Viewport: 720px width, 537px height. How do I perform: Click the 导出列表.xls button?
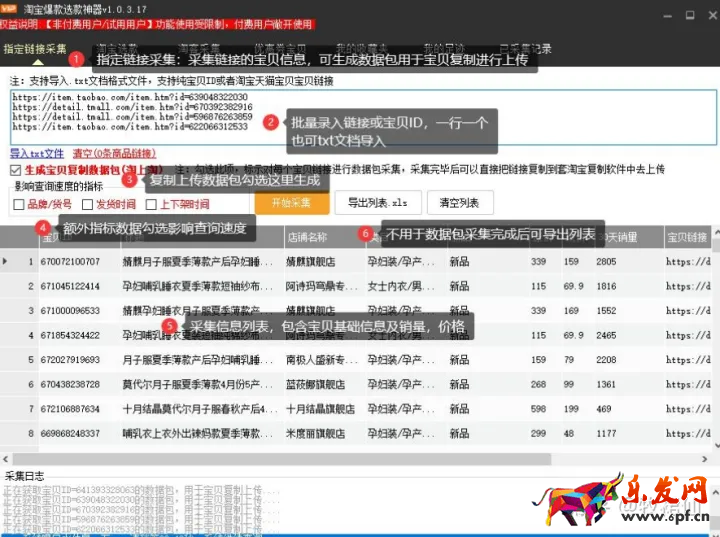click(x=377, y=202)
